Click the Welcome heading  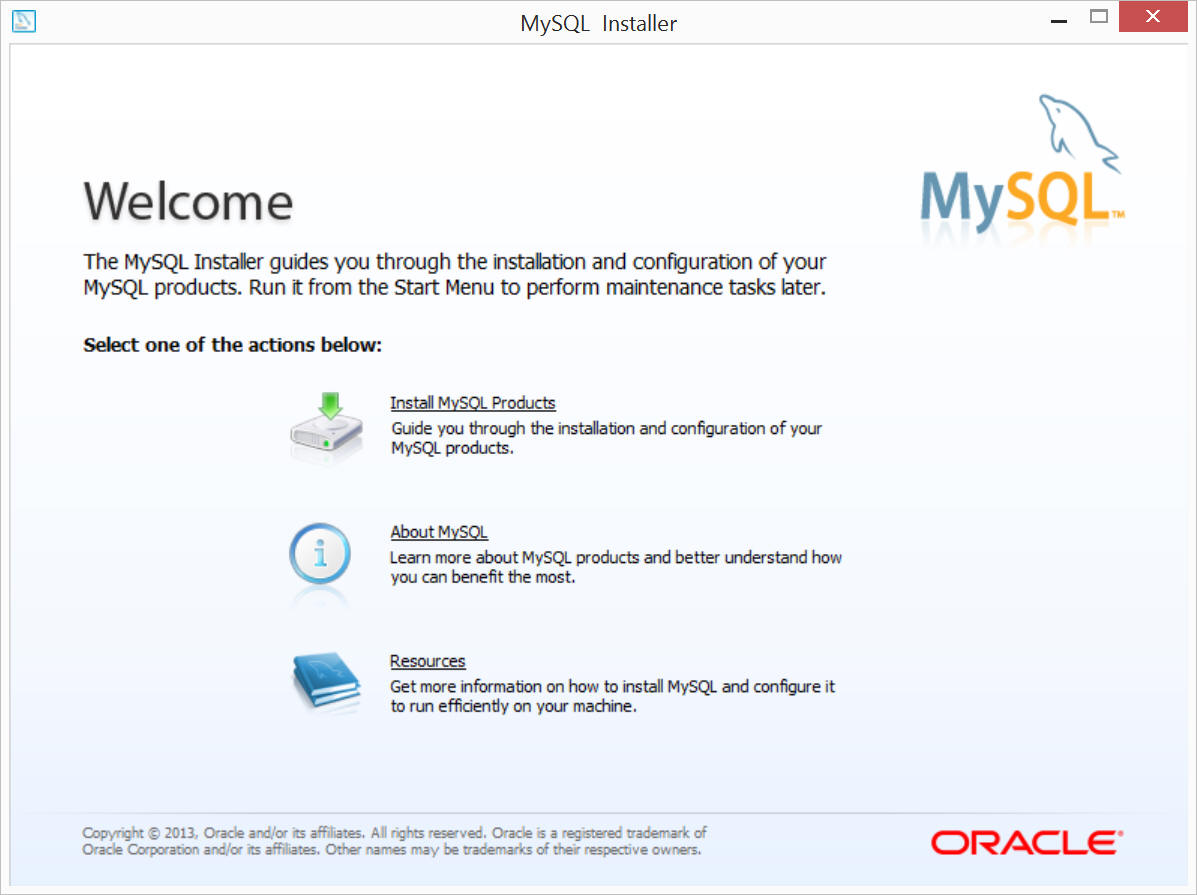pyautogui.click(x=188, y=202)
